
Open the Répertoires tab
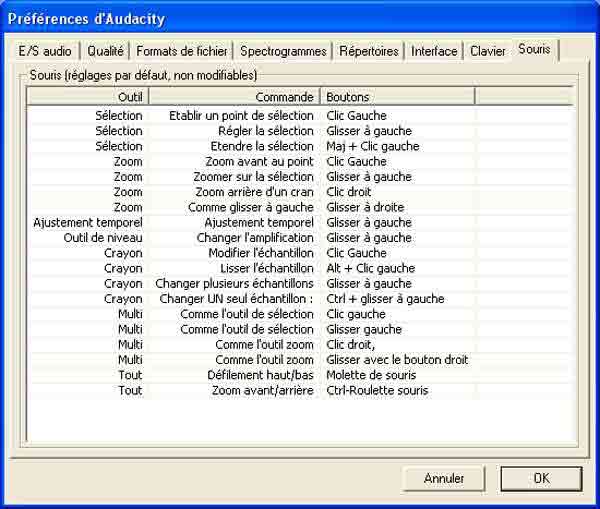coord(369,51)
